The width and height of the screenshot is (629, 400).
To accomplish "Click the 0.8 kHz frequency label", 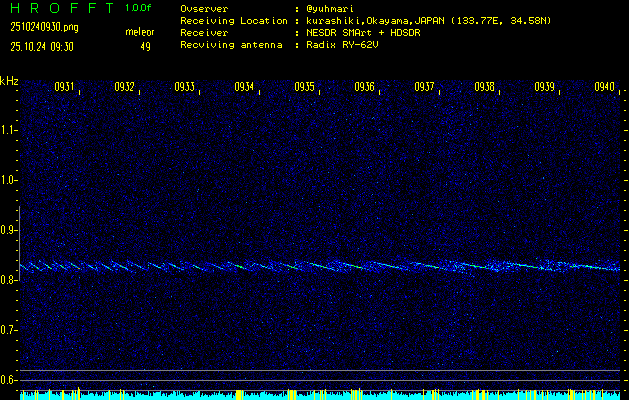I will [9, 280].
